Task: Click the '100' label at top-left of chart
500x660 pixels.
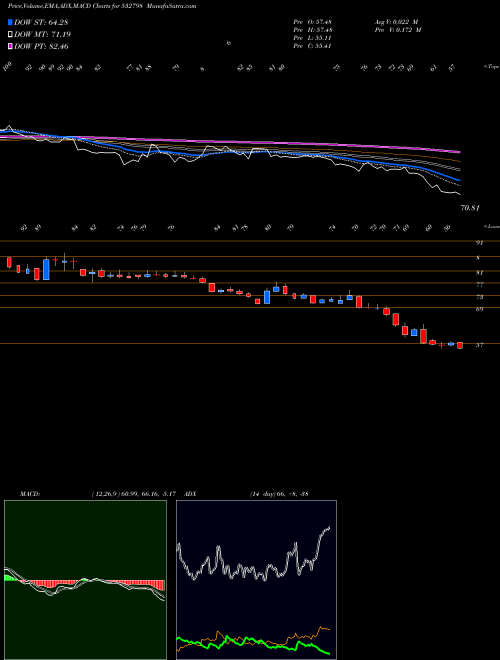Action: coord(7,67)
